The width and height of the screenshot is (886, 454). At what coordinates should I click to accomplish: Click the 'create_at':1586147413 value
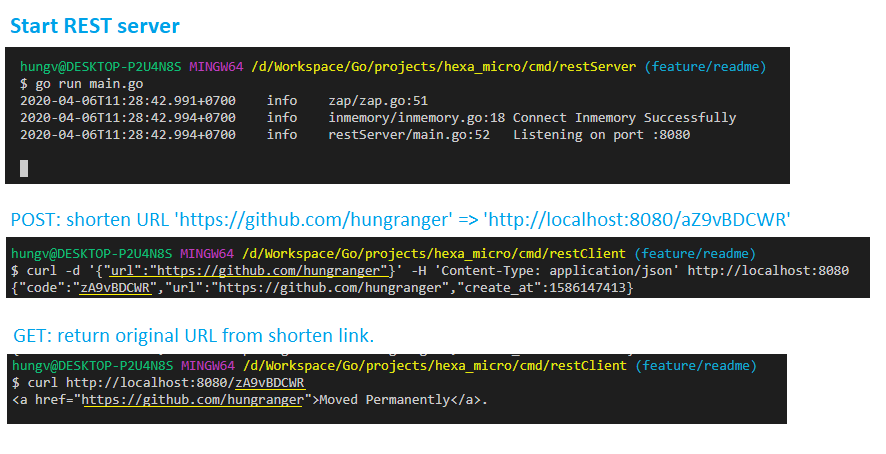545,288
